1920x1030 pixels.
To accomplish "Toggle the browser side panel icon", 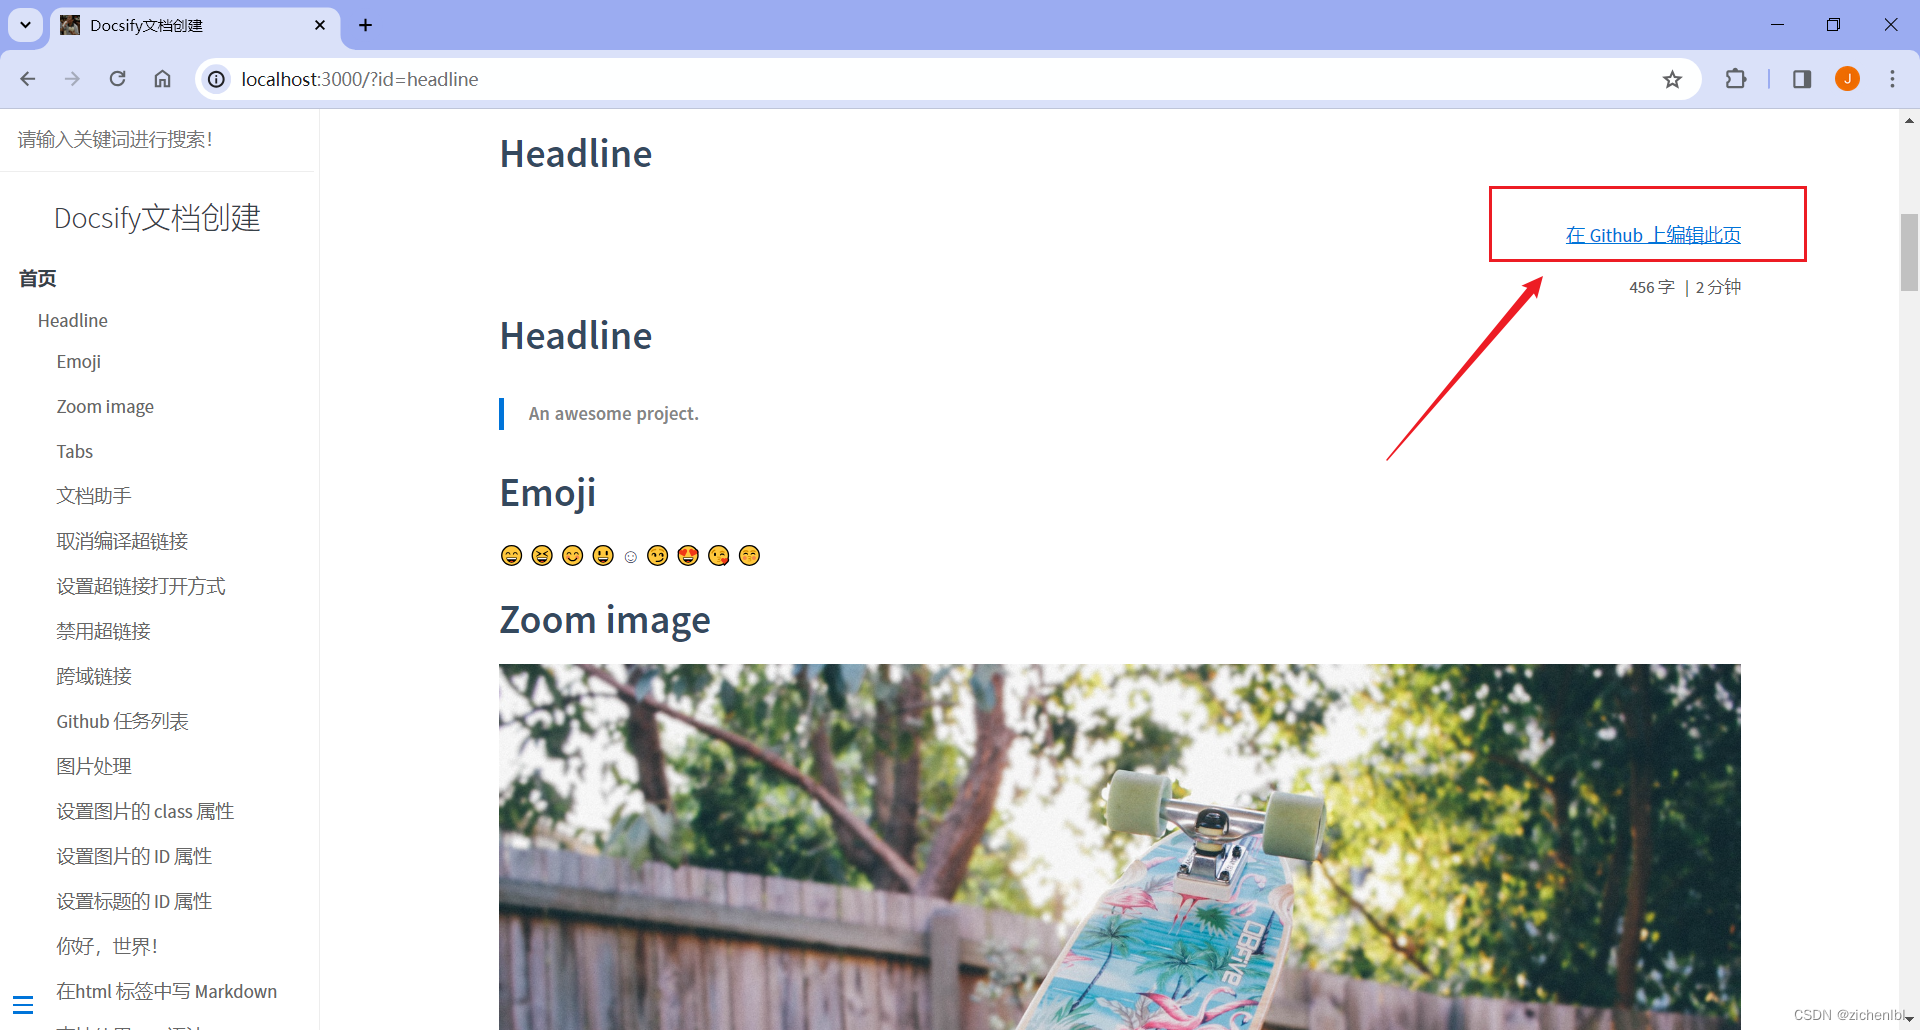I will tap(1802, 79).
